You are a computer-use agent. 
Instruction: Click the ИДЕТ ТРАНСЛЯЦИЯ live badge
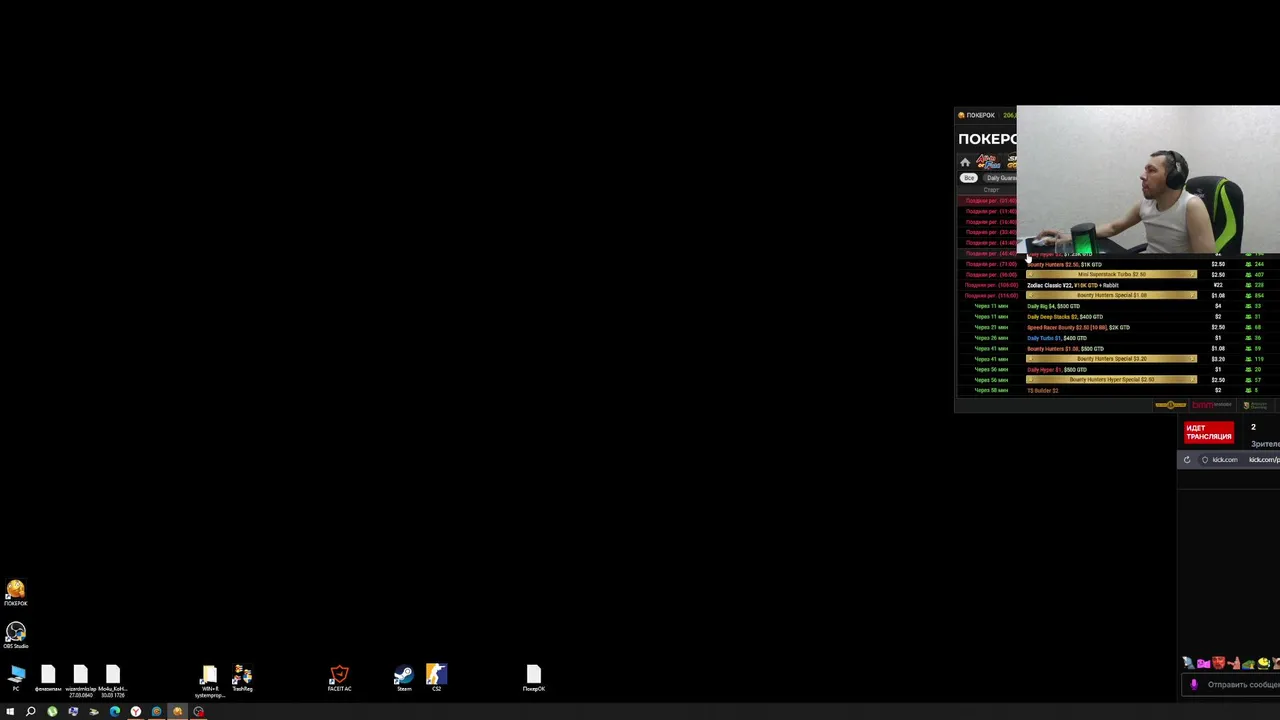pos(1209,432)
